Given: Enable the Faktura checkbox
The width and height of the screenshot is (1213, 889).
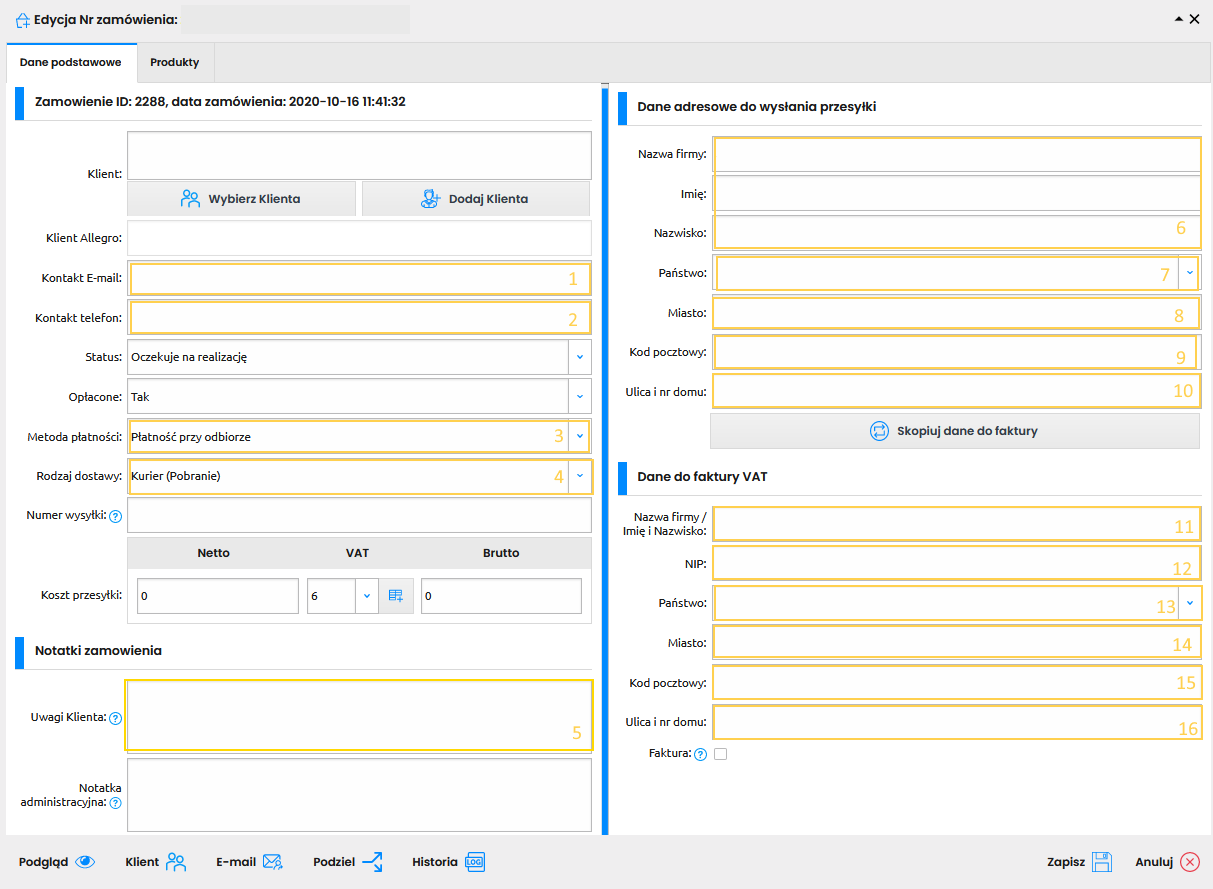Looking at the screenshot, I should [720, 755].
